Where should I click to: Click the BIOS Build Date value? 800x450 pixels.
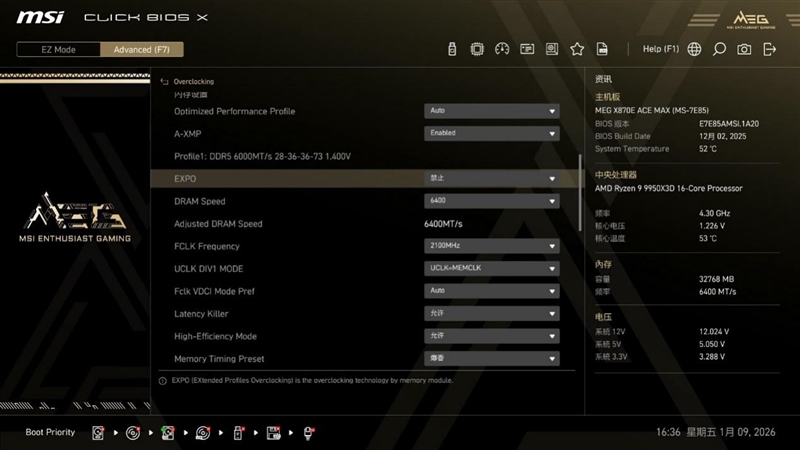point(722,136)
